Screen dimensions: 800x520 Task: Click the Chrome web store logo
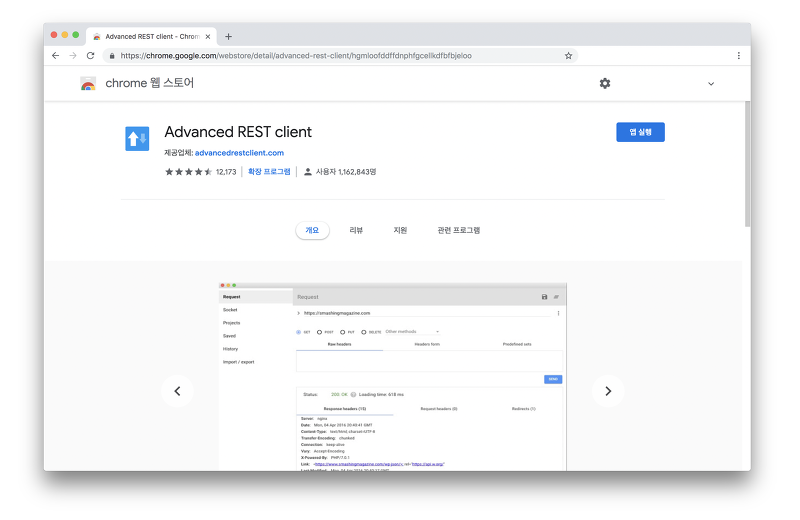click(88, 83)
